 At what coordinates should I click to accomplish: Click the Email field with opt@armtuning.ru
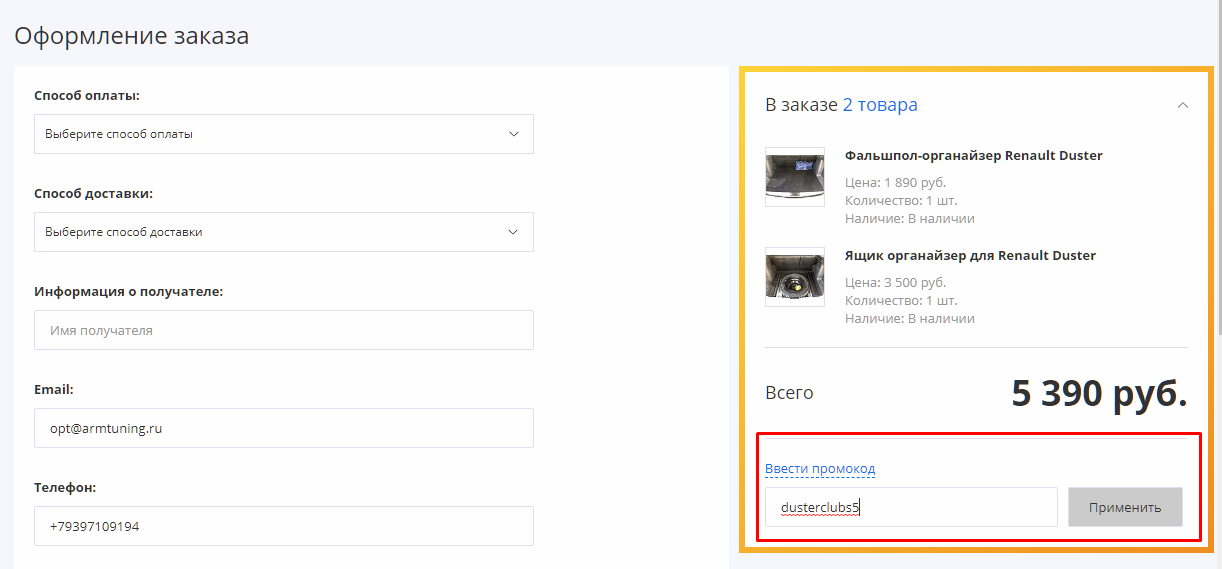coord(284,428)
